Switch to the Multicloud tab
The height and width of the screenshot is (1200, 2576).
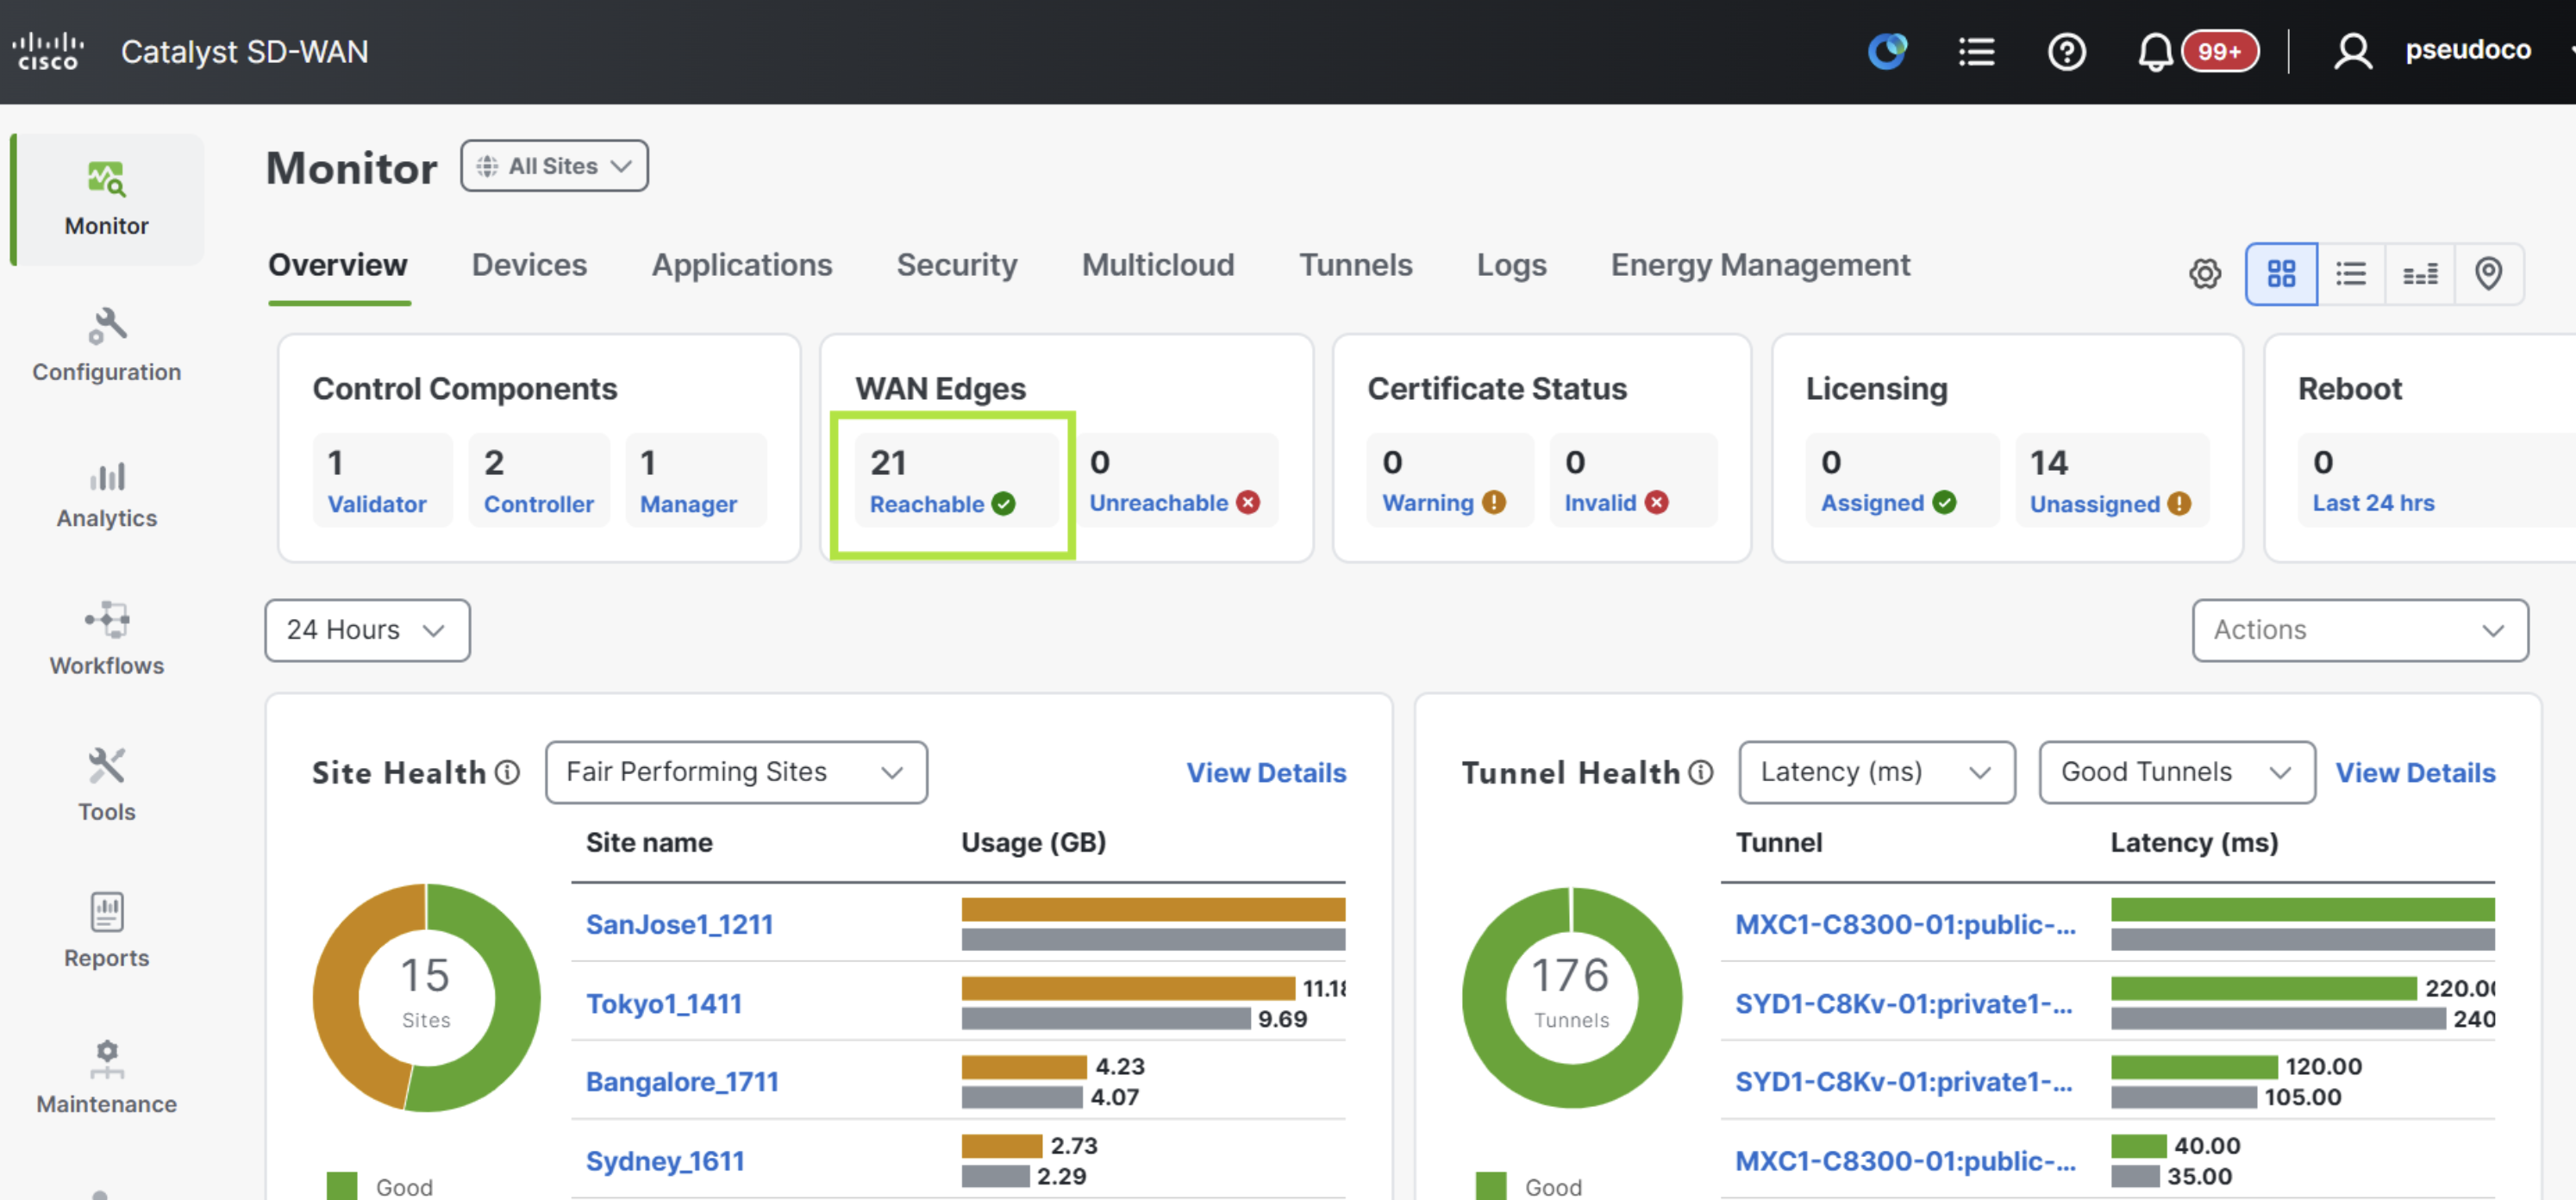1158,265
